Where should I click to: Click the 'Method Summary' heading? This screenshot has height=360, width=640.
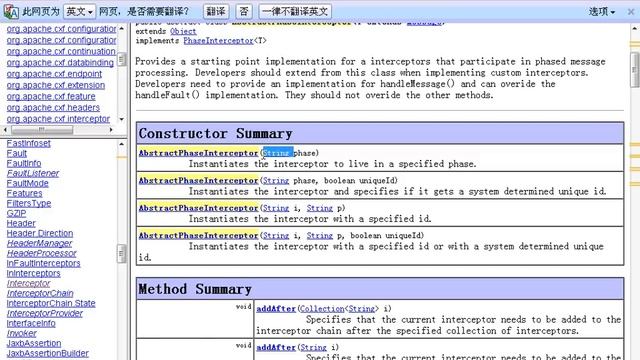point(195,289)
